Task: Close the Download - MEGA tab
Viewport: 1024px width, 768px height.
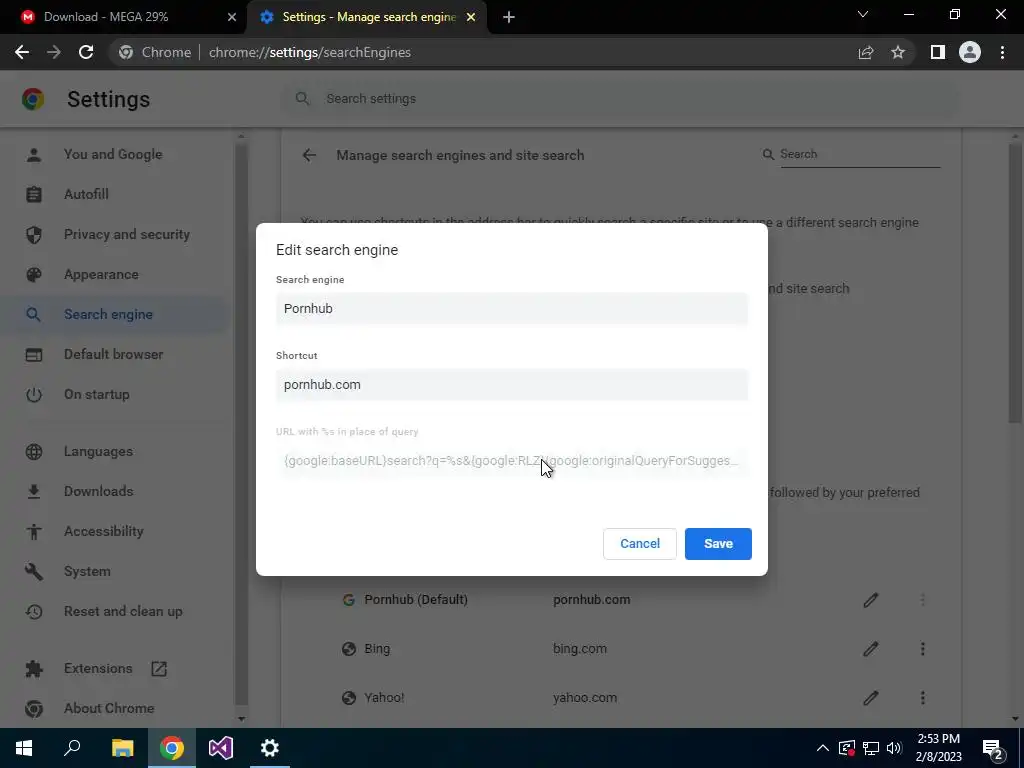Action: pos(232,17)
